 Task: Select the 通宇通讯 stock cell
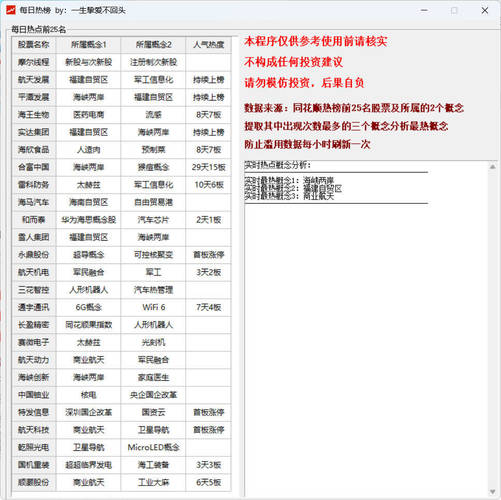pos(34,307)
